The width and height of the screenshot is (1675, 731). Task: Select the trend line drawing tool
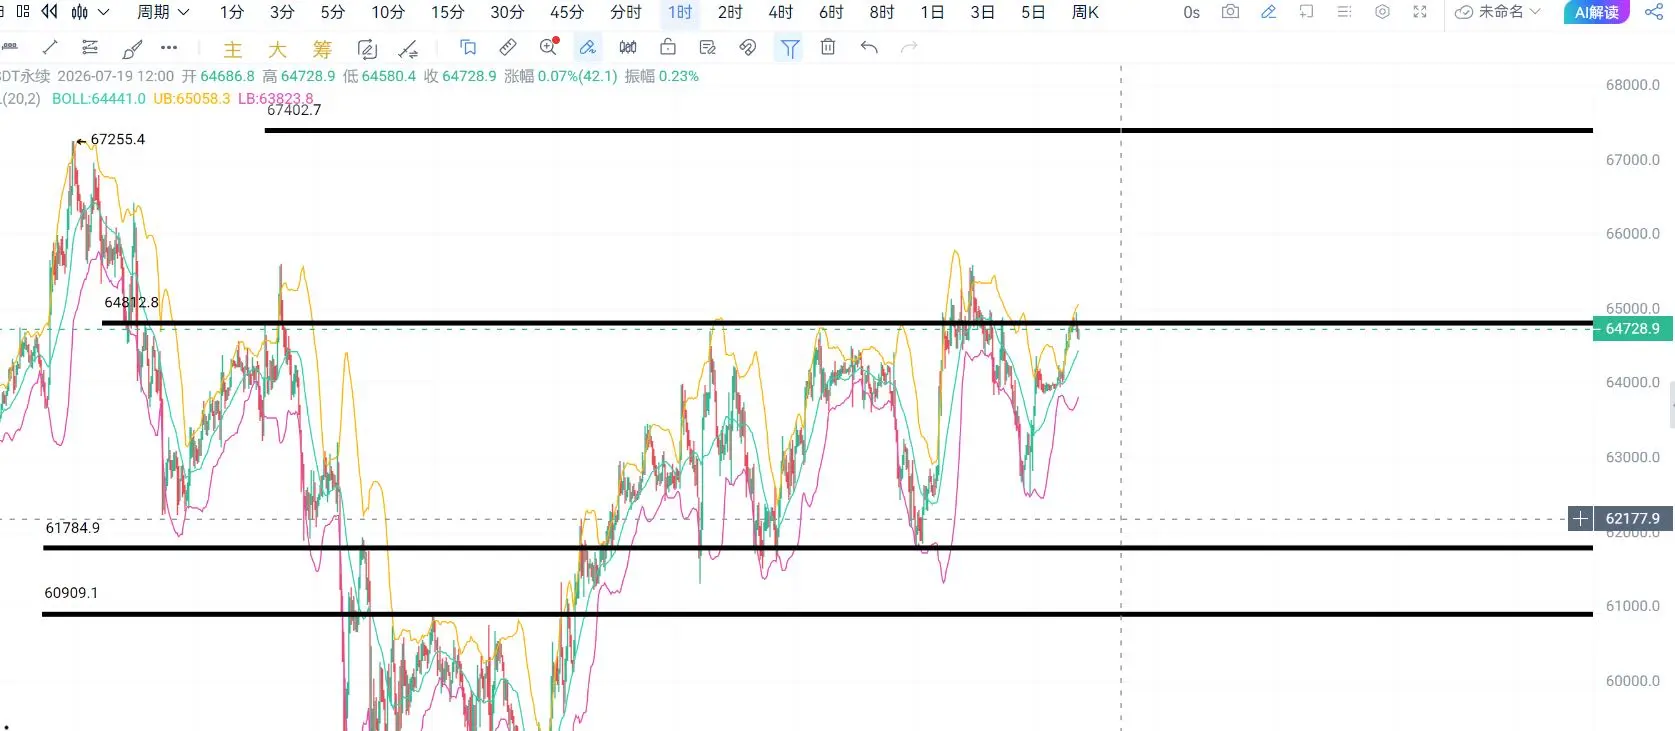(x=50, y=47)
